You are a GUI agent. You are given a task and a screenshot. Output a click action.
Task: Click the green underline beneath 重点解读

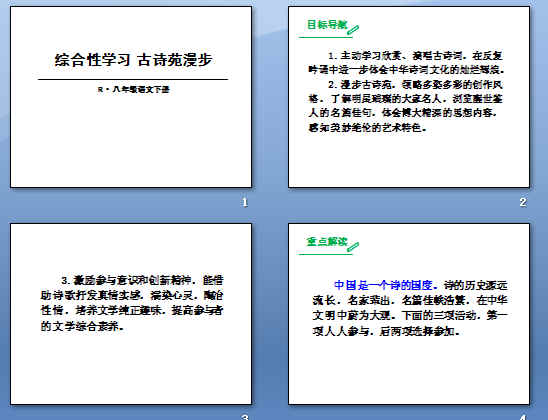click(x=326, y=254)
